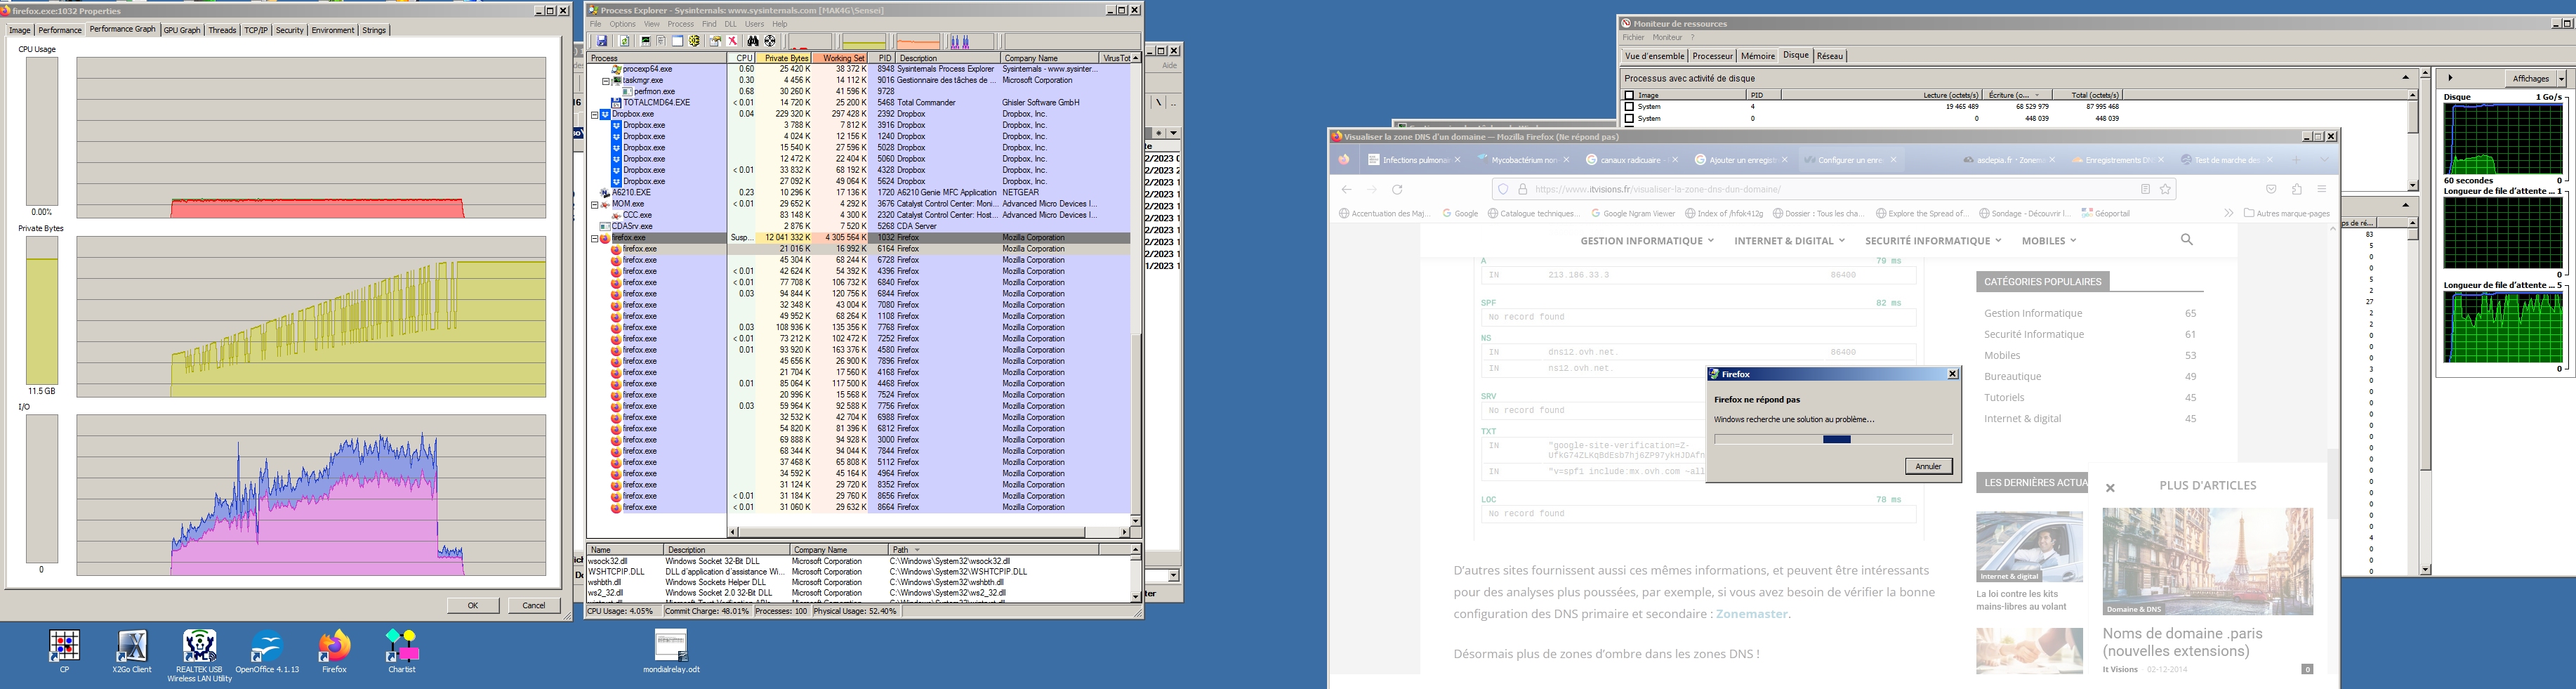This screenshot has height=689, width=2576.
Task: Expand GESTION INFORMATIQUE site menu
Action: (1647, 240)
